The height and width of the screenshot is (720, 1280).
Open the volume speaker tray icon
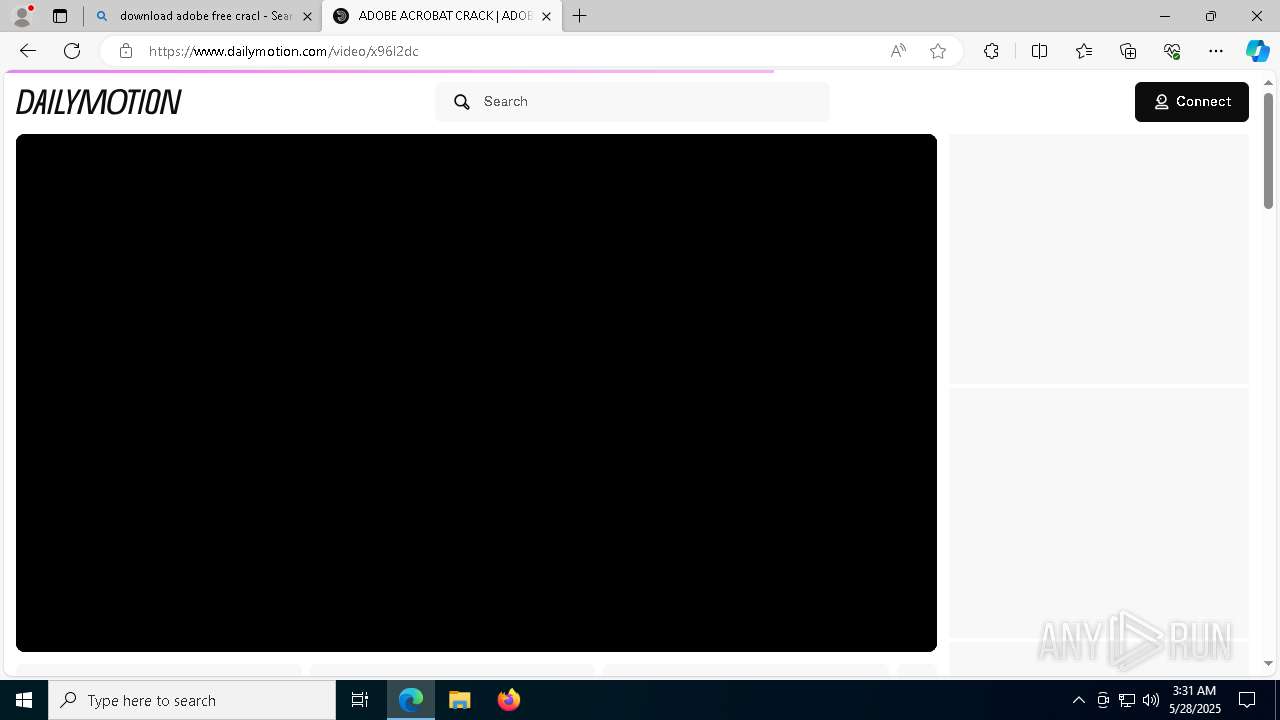pos(1150,700)
